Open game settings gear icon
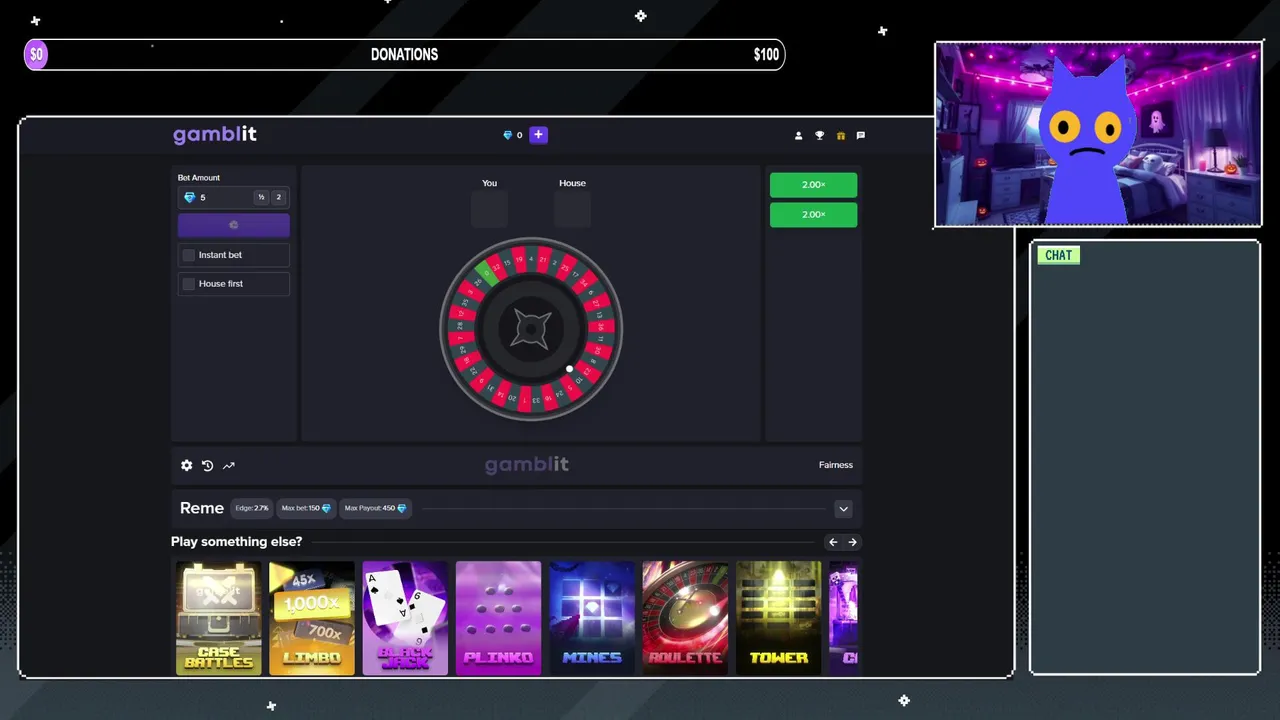The width and height of the screenshot is (1280, 720). pos(186,465)
